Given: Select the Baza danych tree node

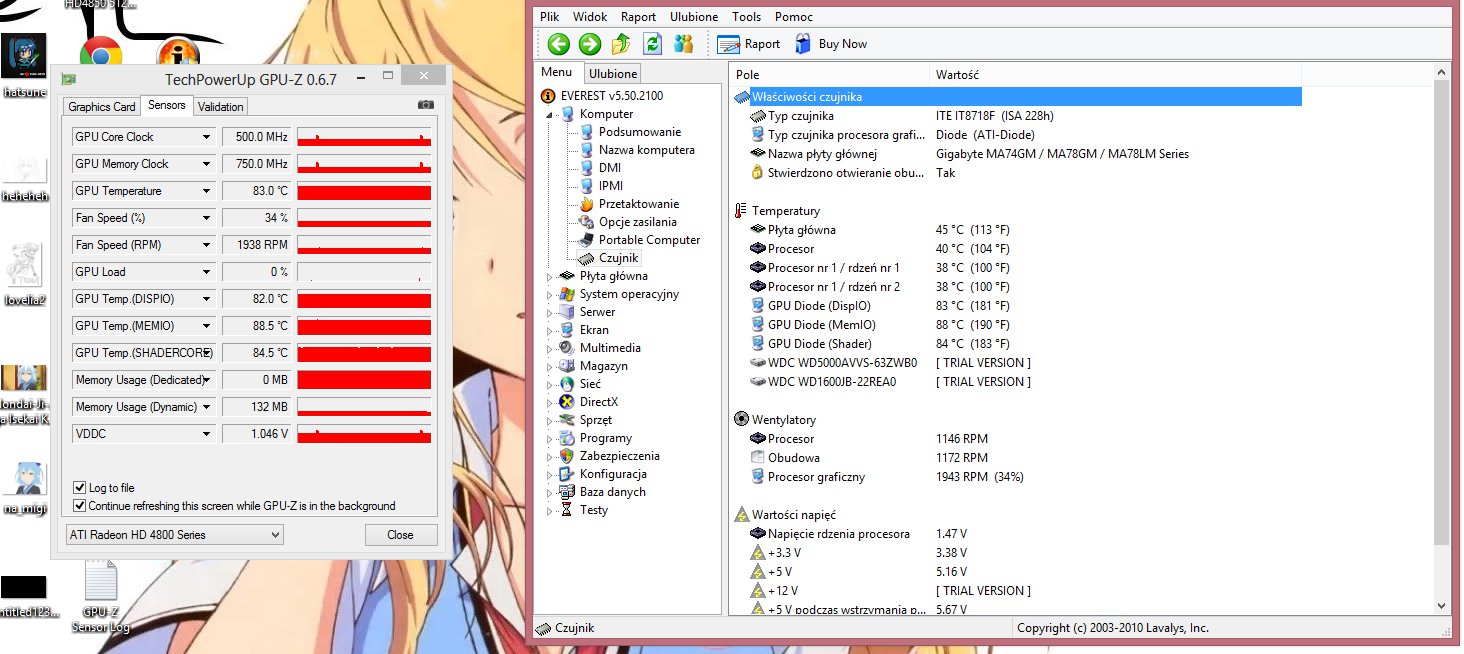Looking at the screenshot, I should point(612,492).
